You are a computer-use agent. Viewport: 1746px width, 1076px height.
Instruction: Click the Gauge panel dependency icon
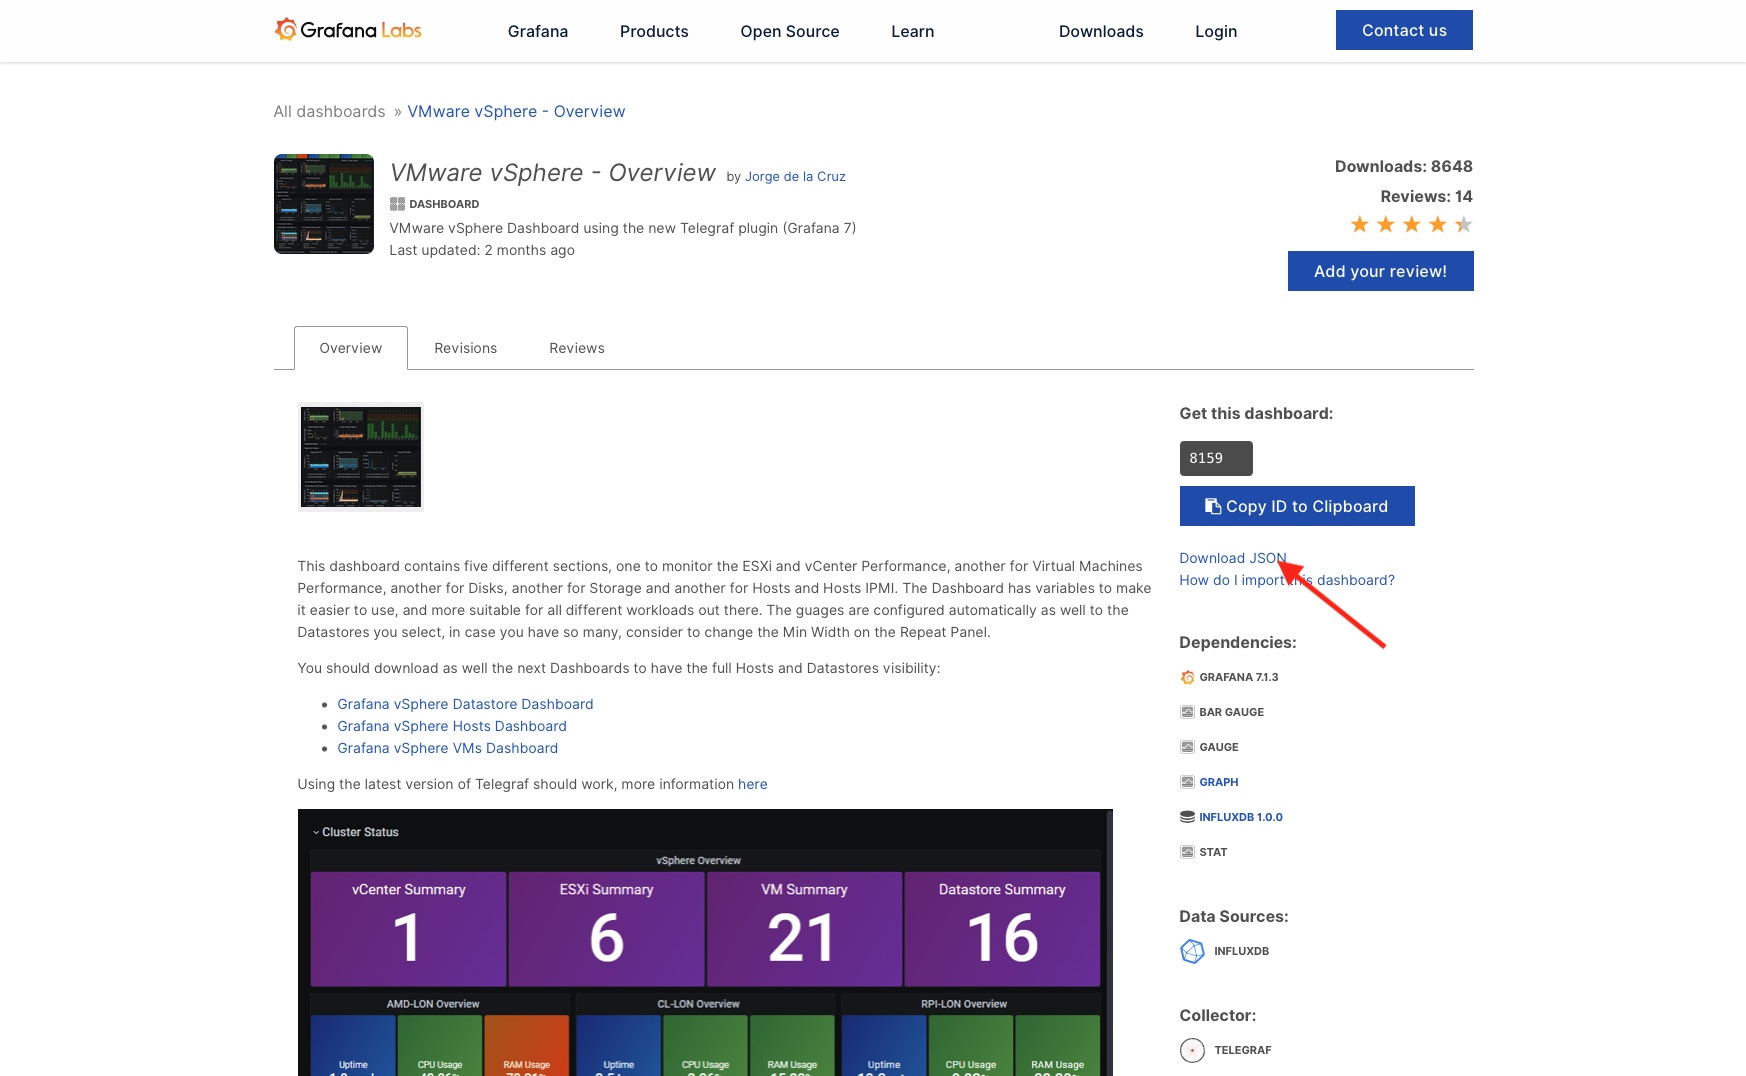1187,747
